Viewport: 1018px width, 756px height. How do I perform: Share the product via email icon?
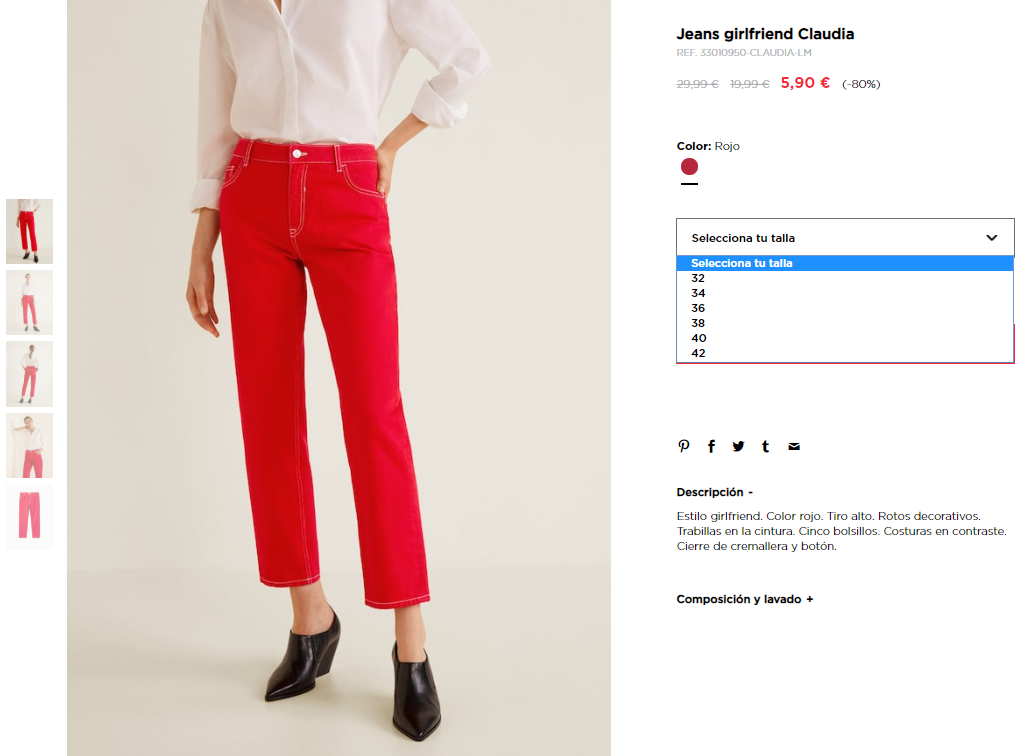[x=793, y=446]
